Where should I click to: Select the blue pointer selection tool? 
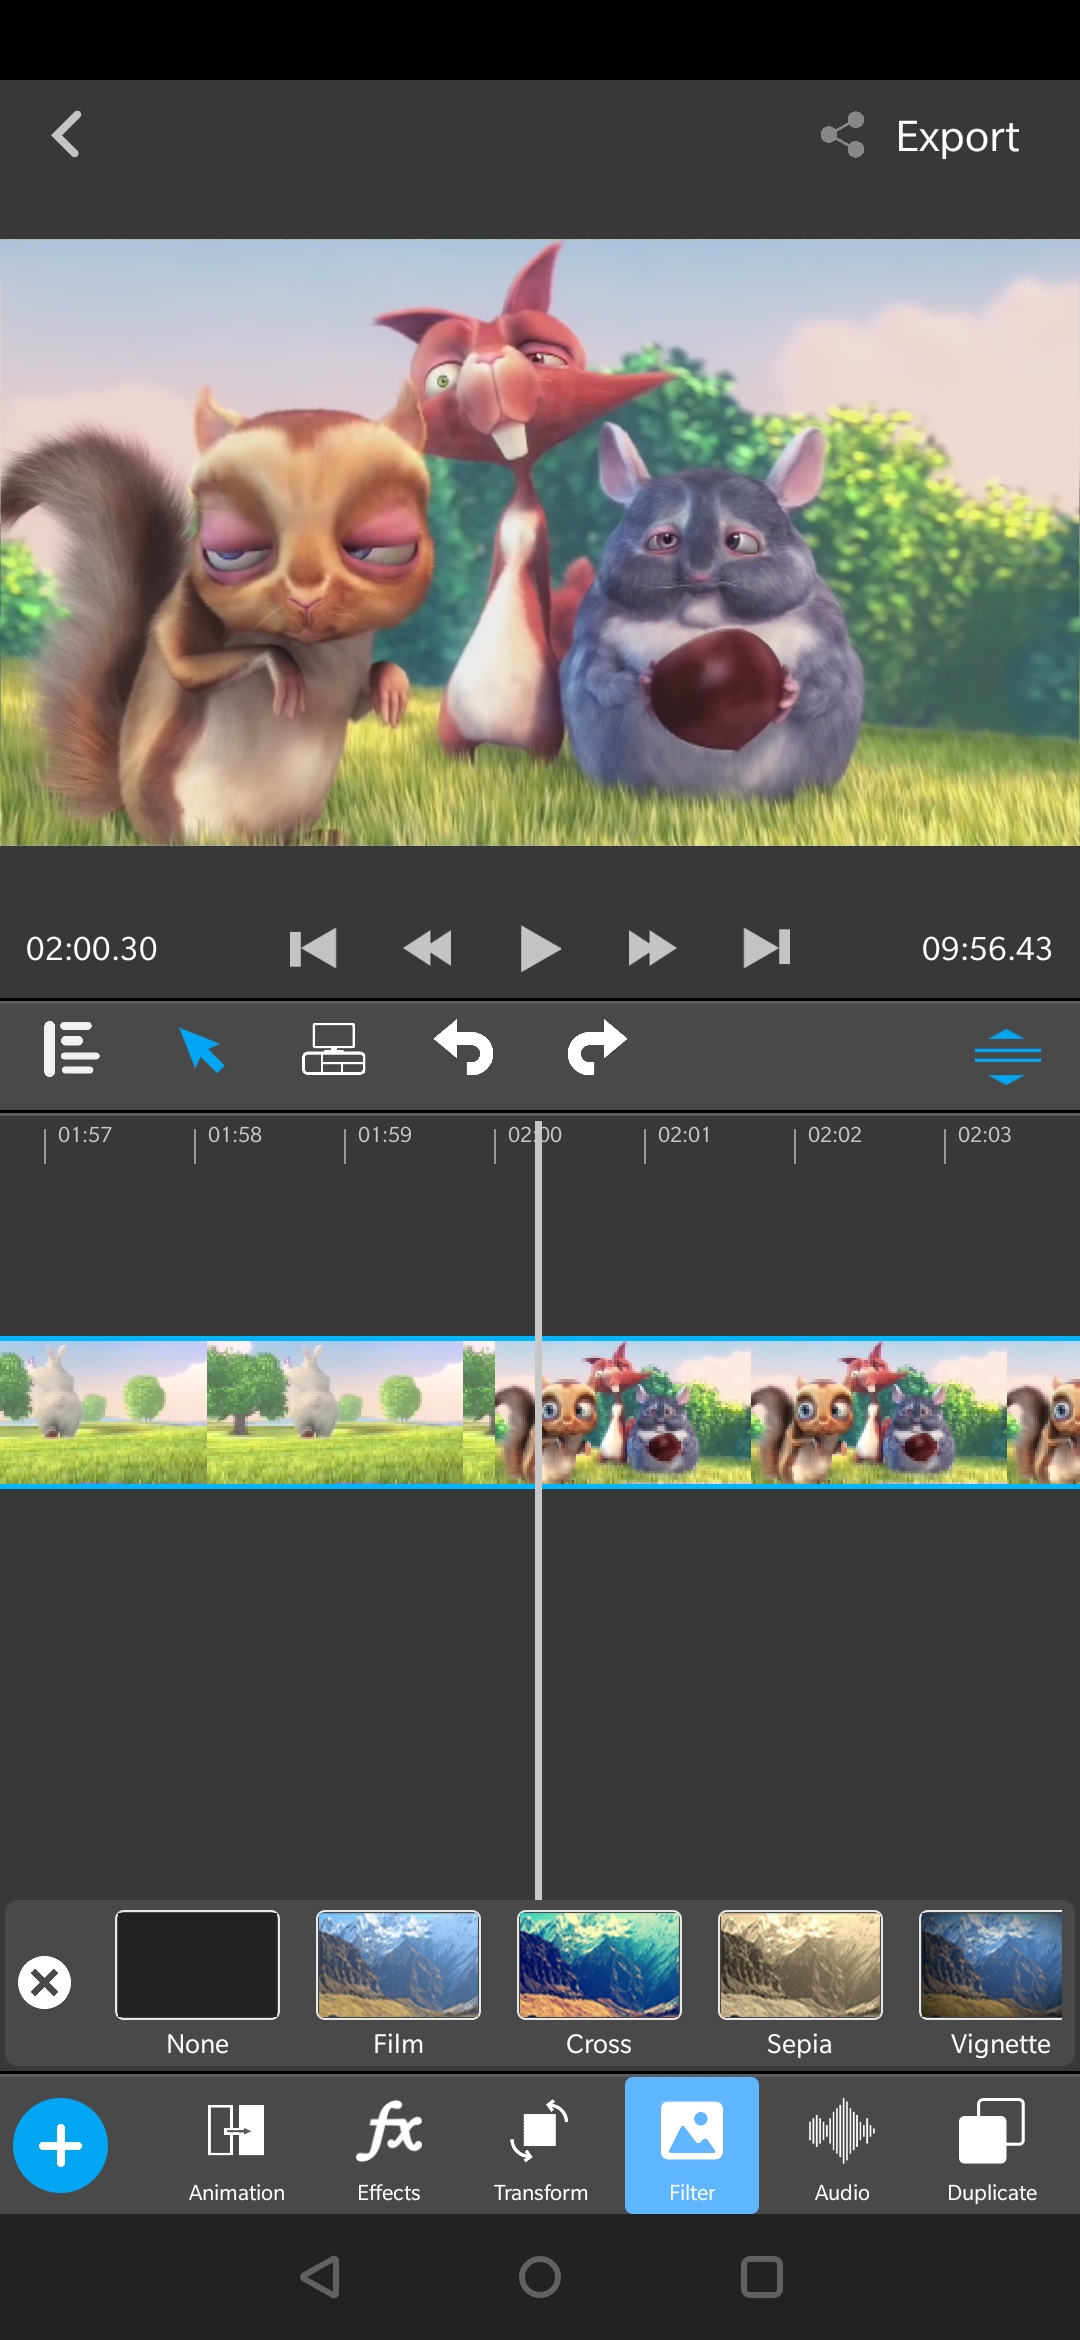pos(202,1050)
